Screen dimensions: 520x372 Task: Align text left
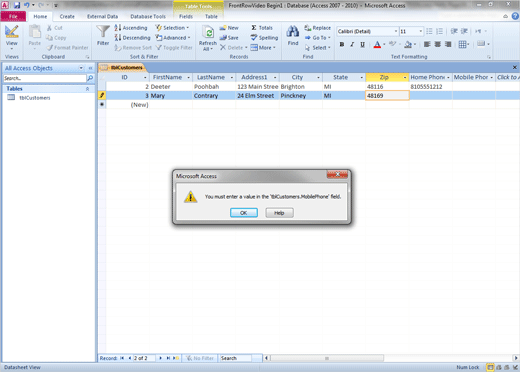click(x=427, y=44)
